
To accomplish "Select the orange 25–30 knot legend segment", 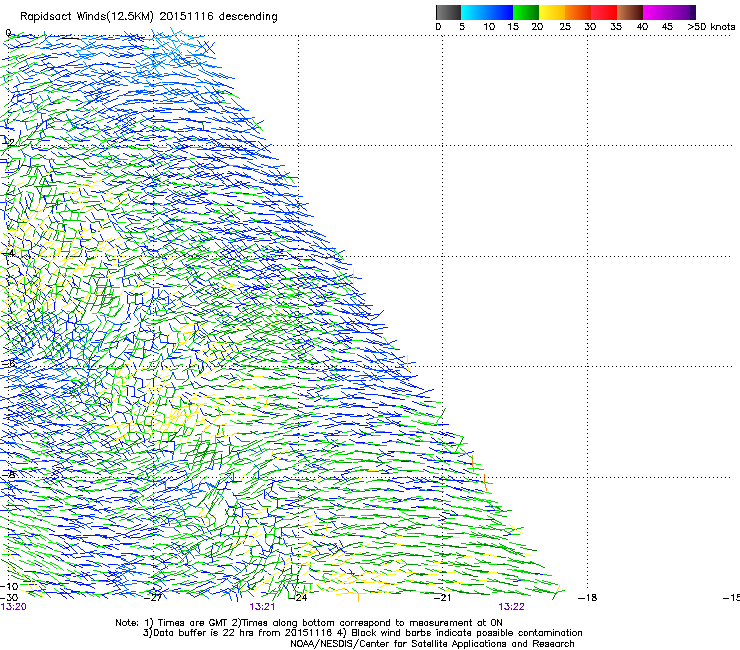I will [578, 12].
